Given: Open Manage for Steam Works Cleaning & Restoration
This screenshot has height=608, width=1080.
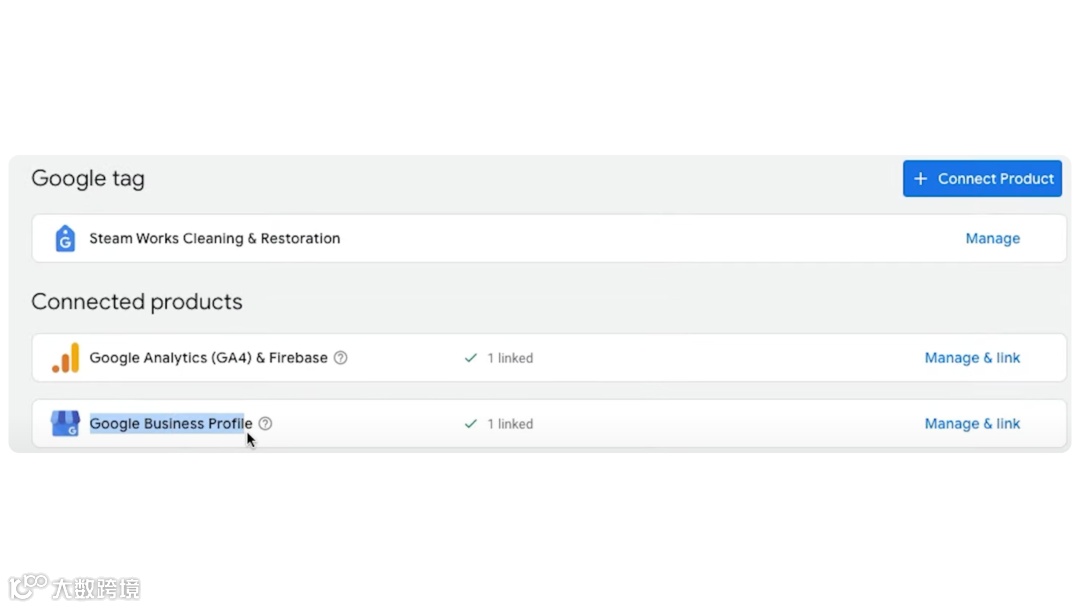Looking at the screenshot, I should pyautogui.click(x=992, y=238).
